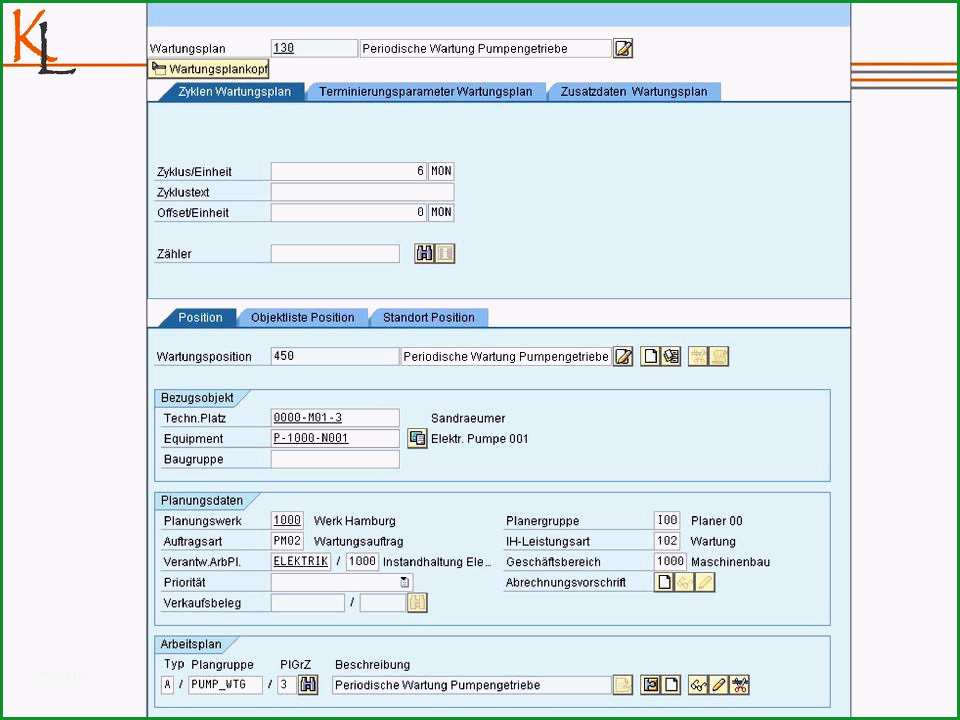Viewport: 960px width, 720px height.
Task: Click Techn.Platz field 0000-M01-3
Action: [x=335, y=418]
